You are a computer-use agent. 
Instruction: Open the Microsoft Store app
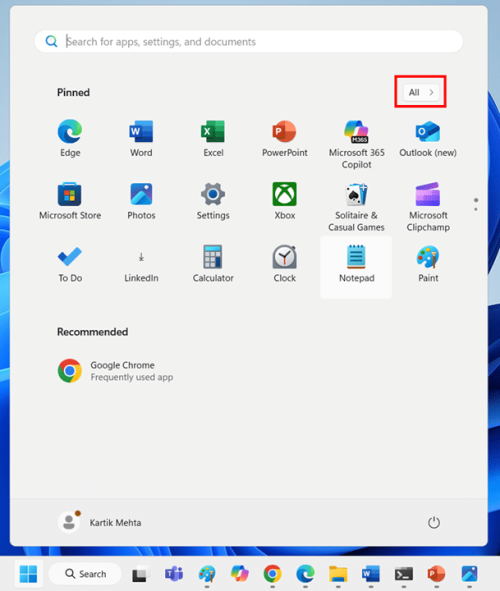70,201
